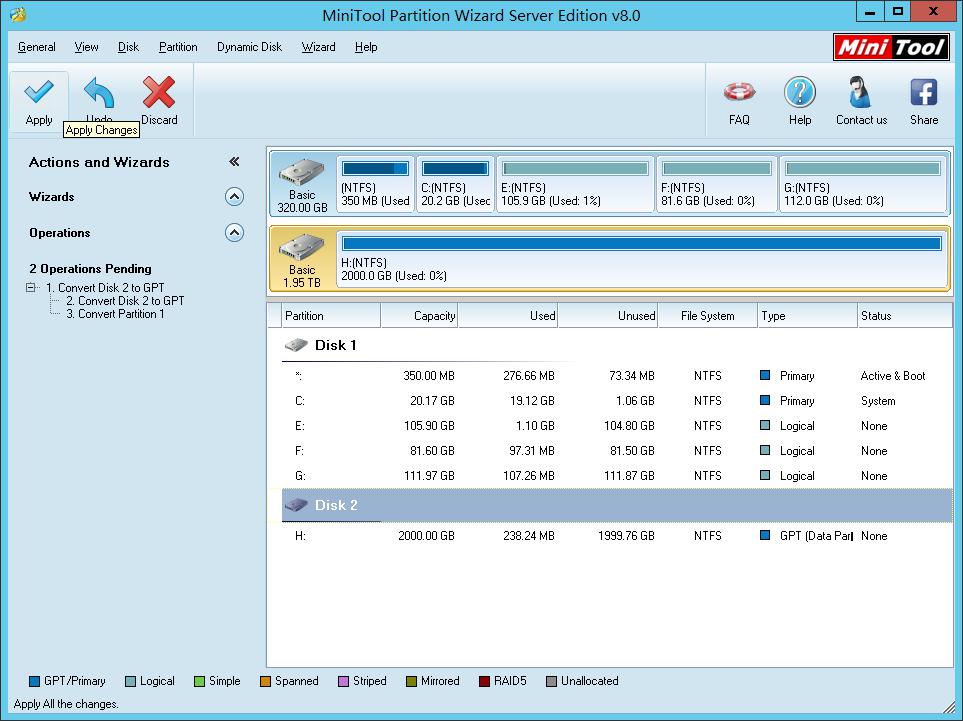
Task: Sort by Type column header
Action: pos(807,316)
